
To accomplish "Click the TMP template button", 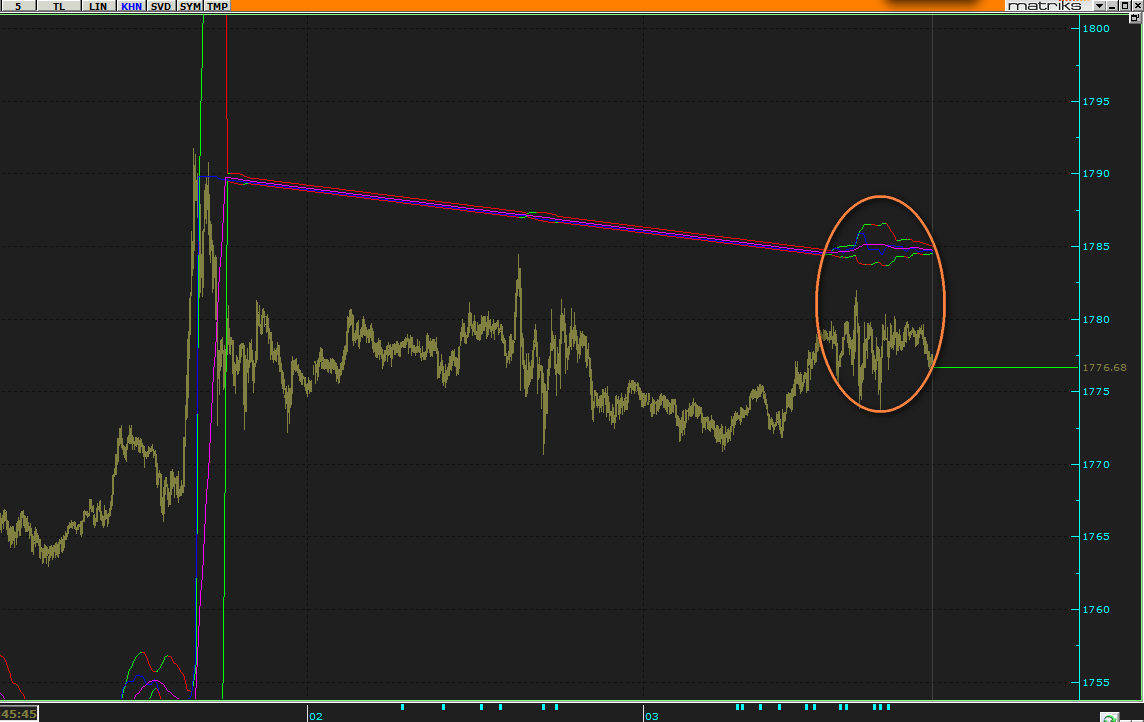I will point(217,6).
